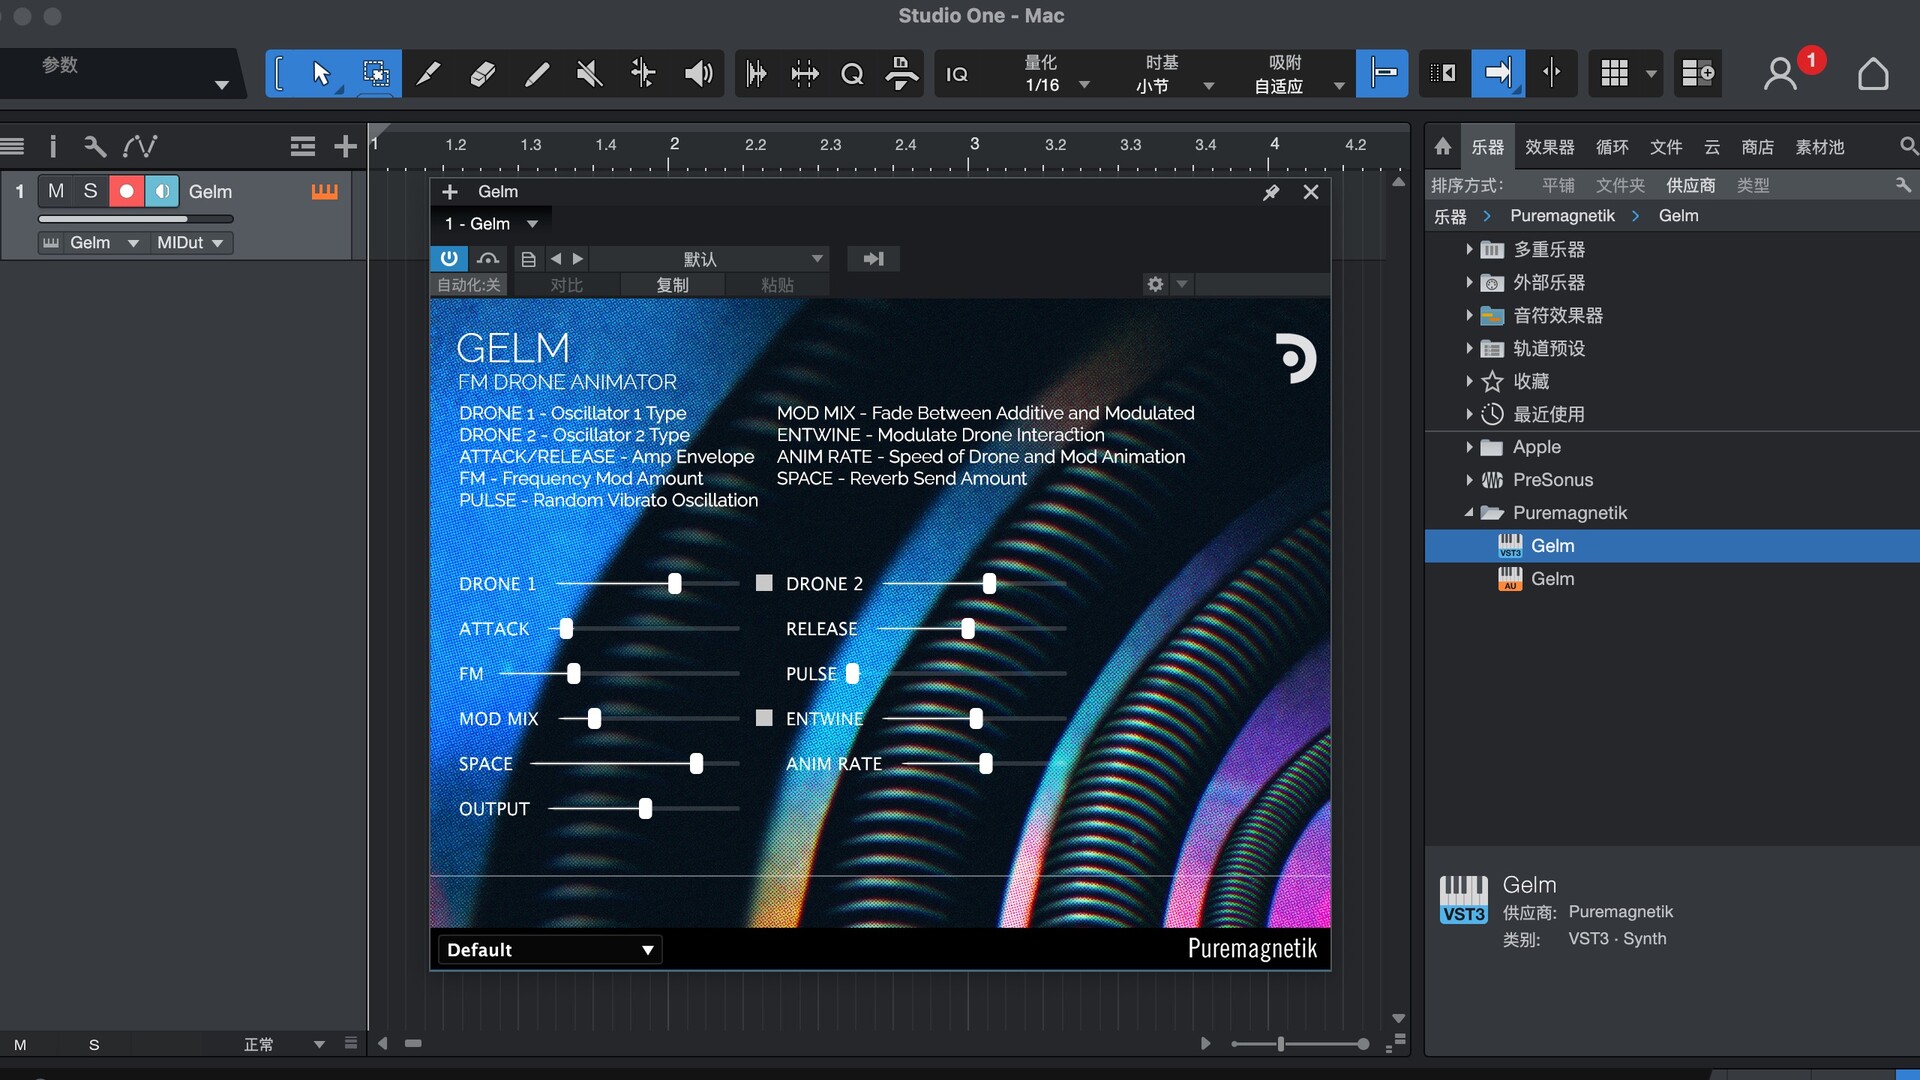Solo the Gelm track

tap(90, 191)
